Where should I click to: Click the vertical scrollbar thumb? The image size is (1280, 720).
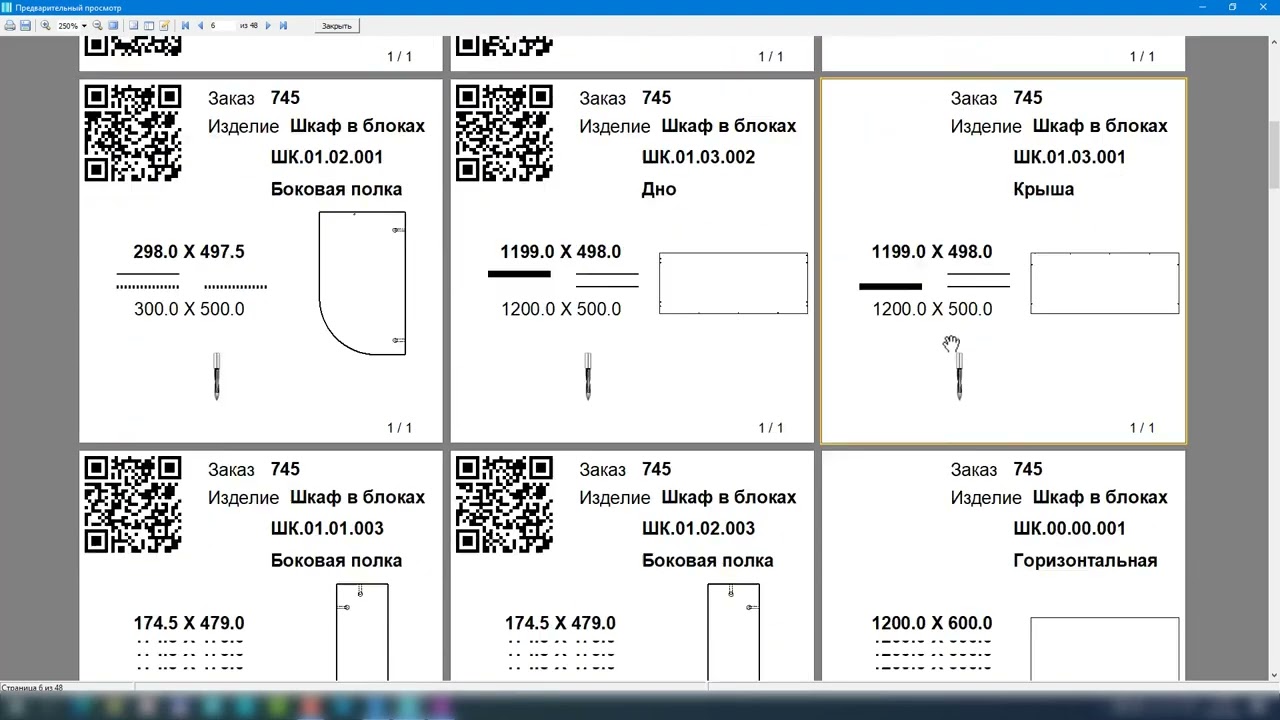click(1273, 153)
